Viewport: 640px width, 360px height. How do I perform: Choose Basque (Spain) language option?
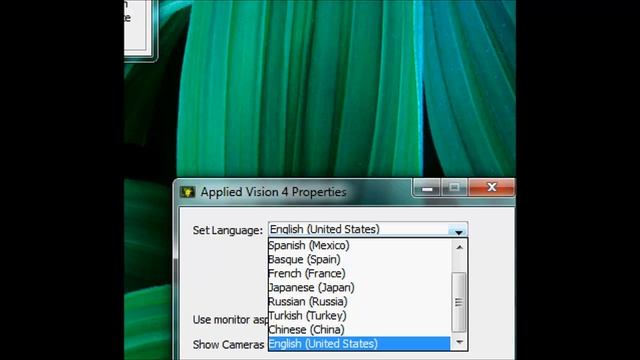[x=359, y=259]
